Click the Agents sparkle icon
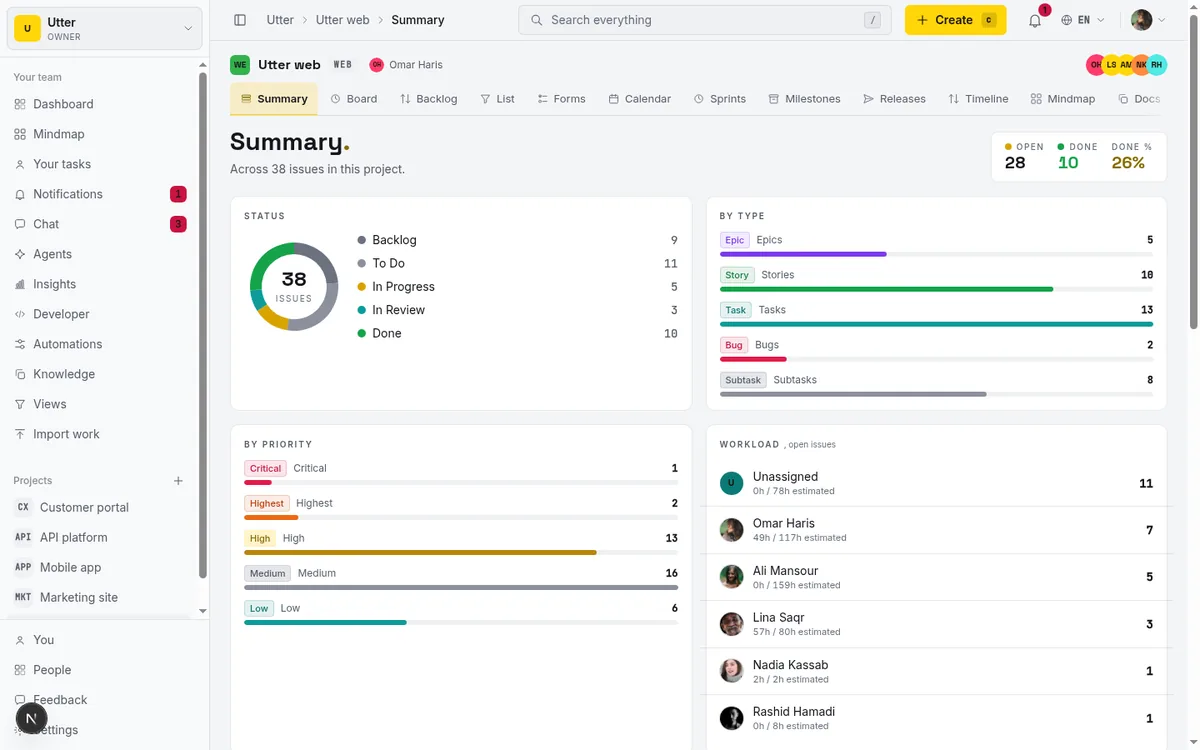1200x750 pixels. [x=20, y=254]
